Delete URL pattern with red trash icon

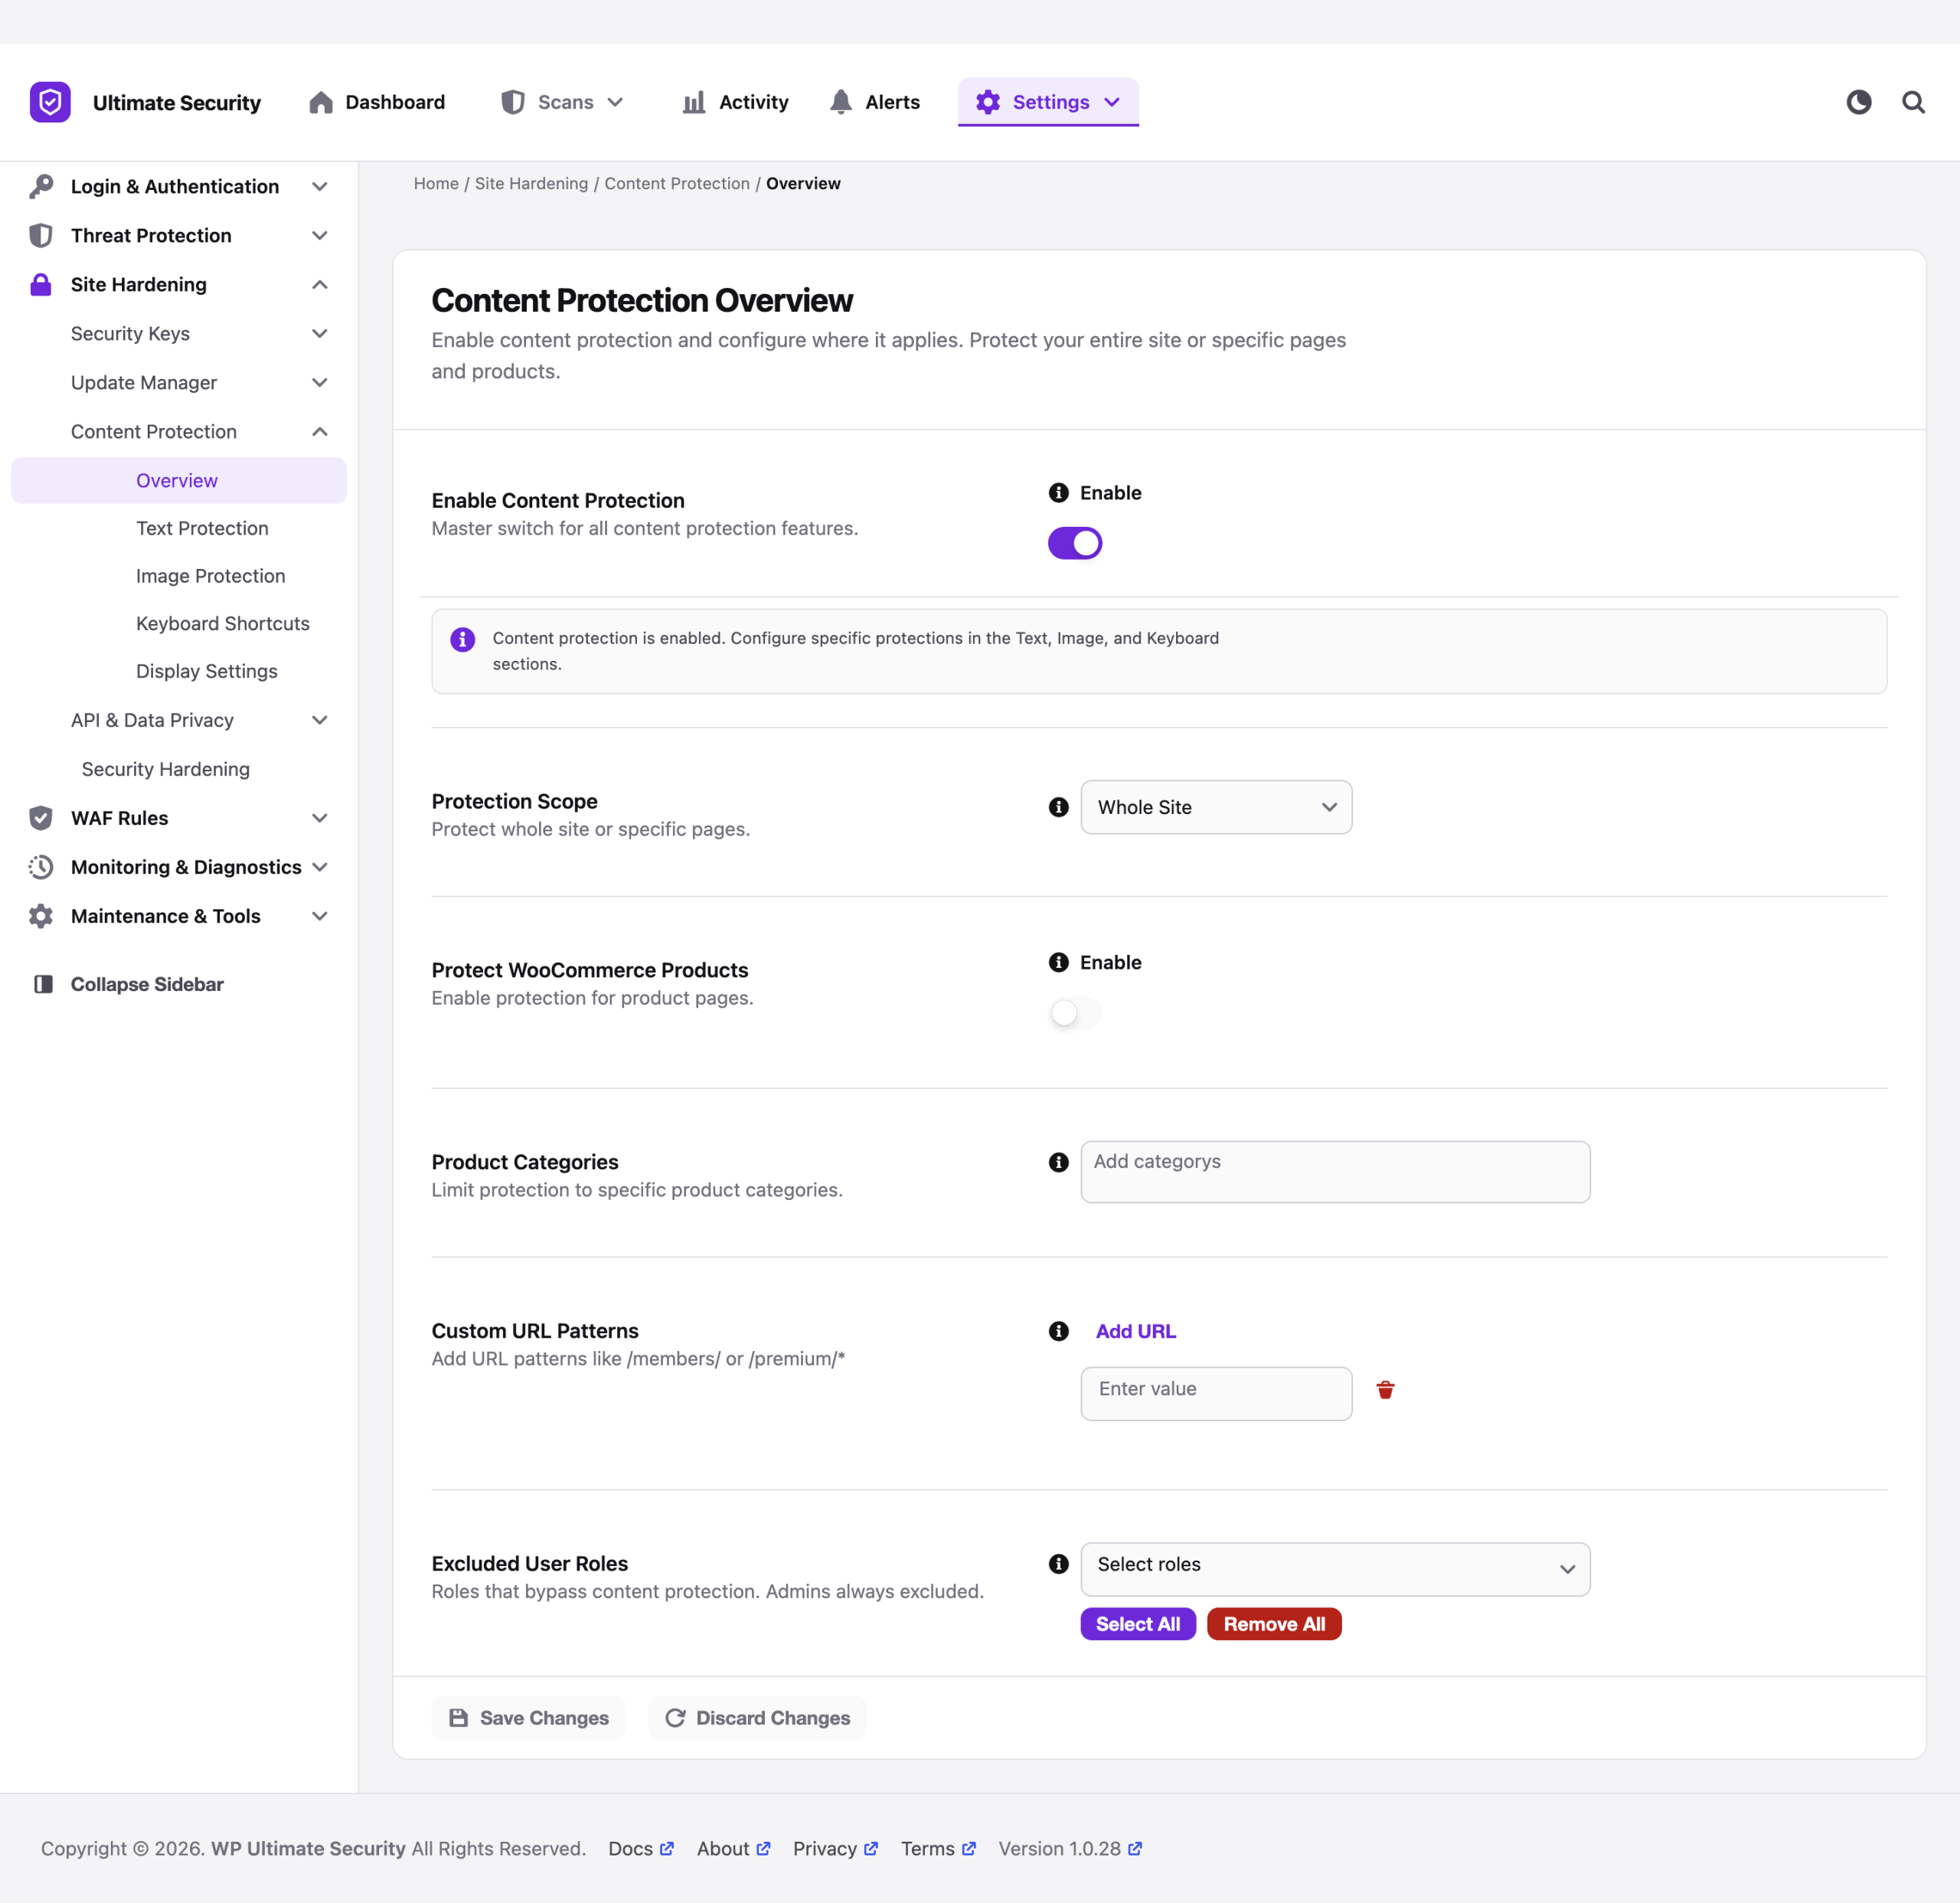pos(1385,1390)
